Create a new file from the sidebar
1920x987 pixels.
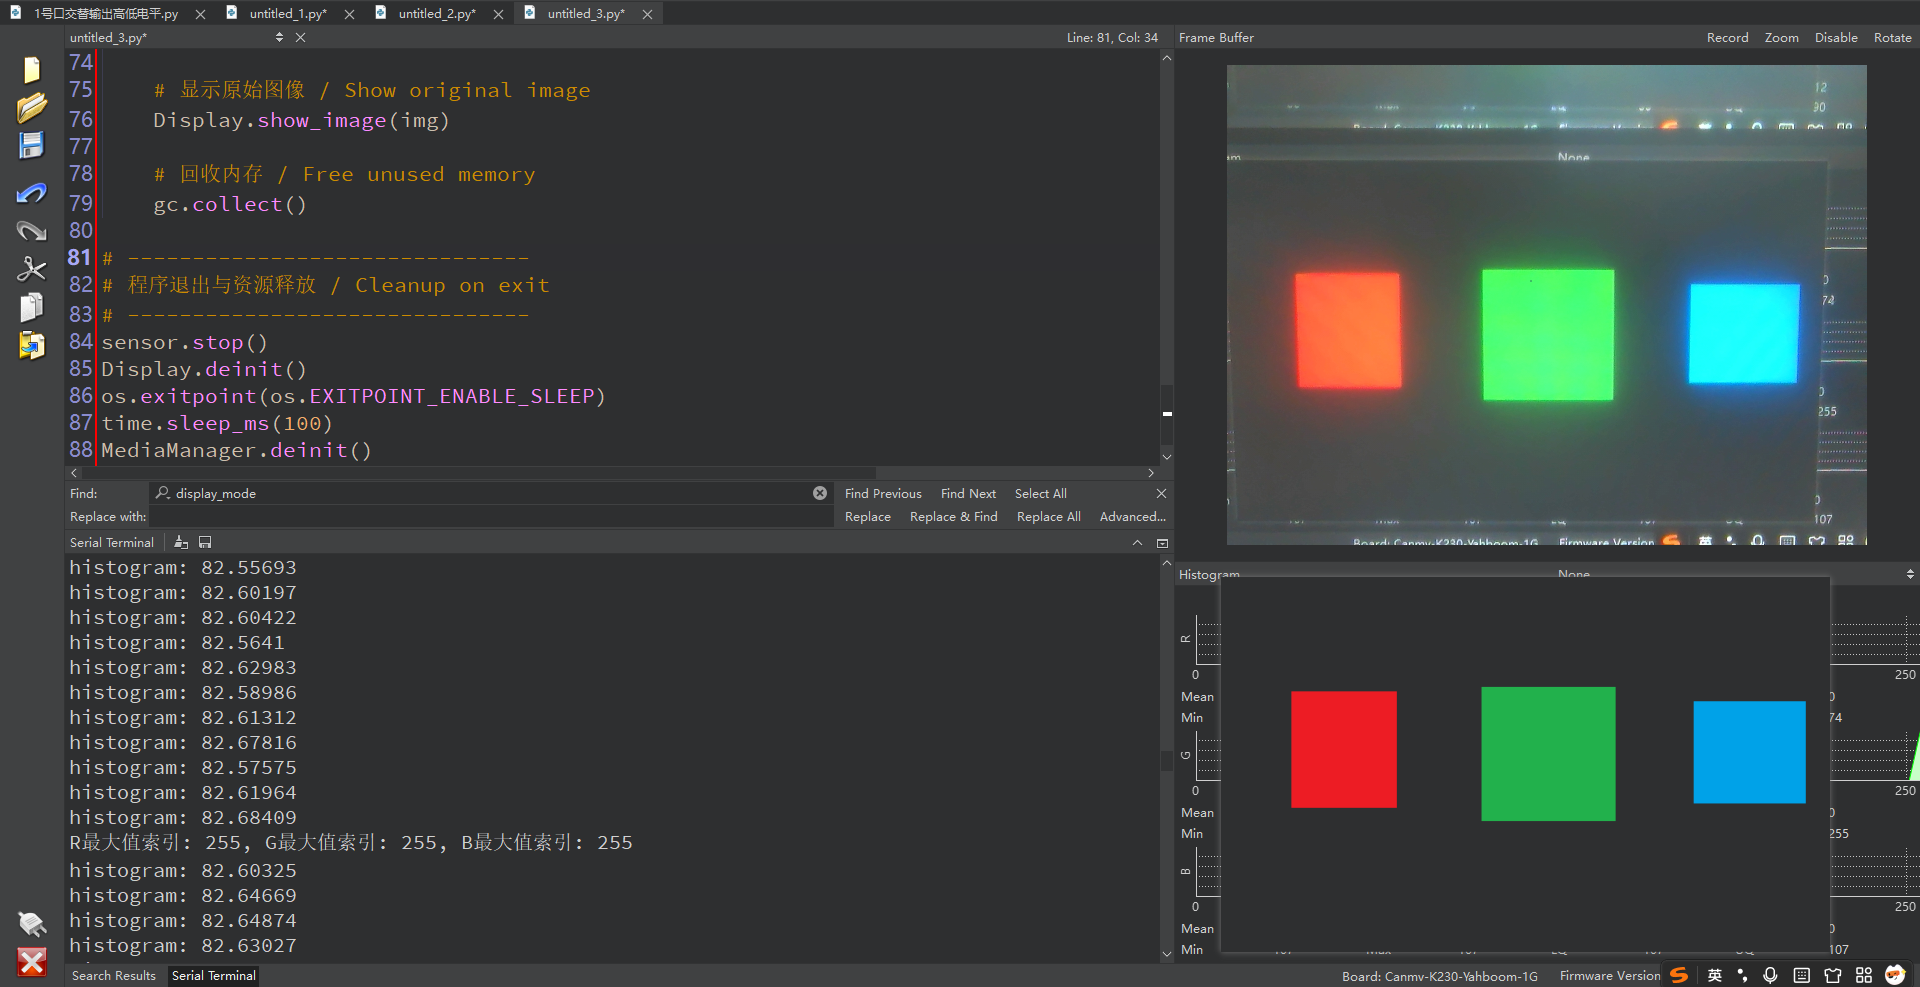point(31,69)
